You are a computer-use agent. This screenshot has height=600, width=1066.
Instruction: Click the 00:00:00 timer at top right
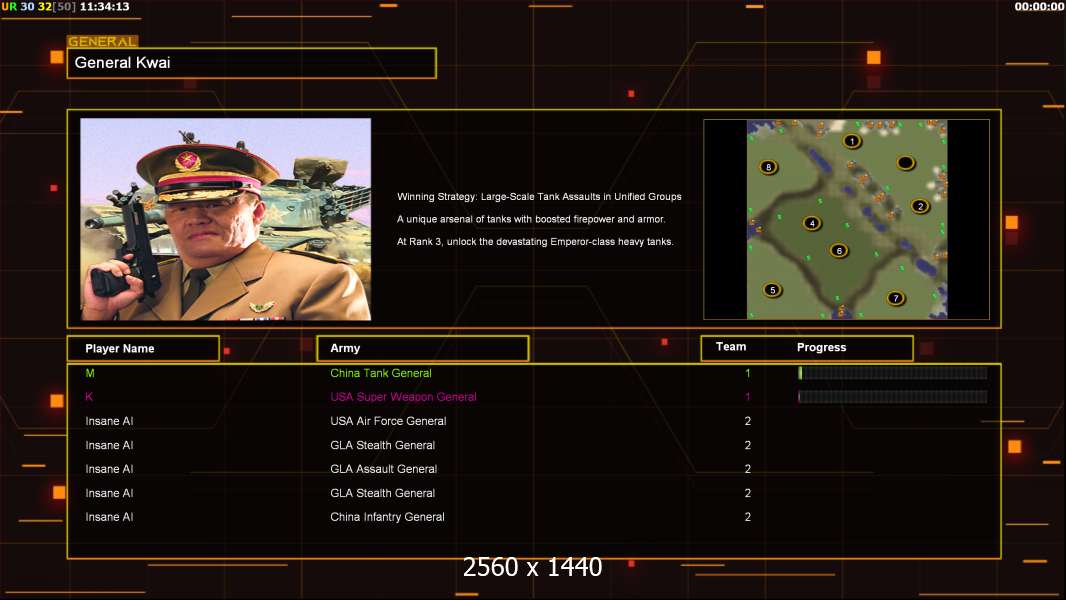point(1039,6)
